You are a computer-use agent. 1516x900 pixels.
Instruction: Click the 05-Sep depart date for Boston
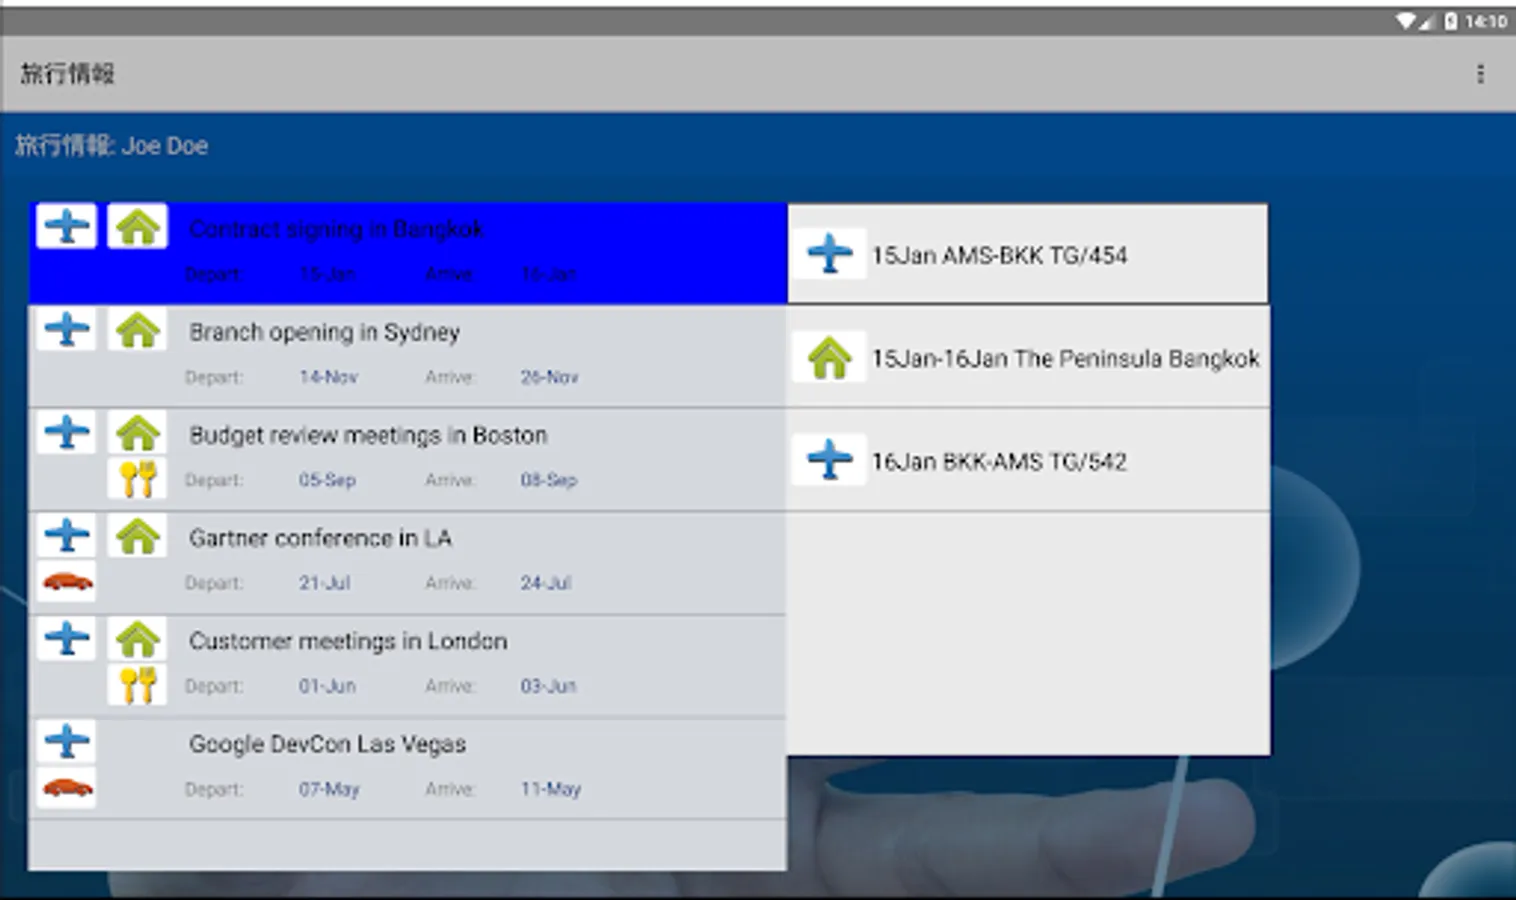tap(327, 480)
